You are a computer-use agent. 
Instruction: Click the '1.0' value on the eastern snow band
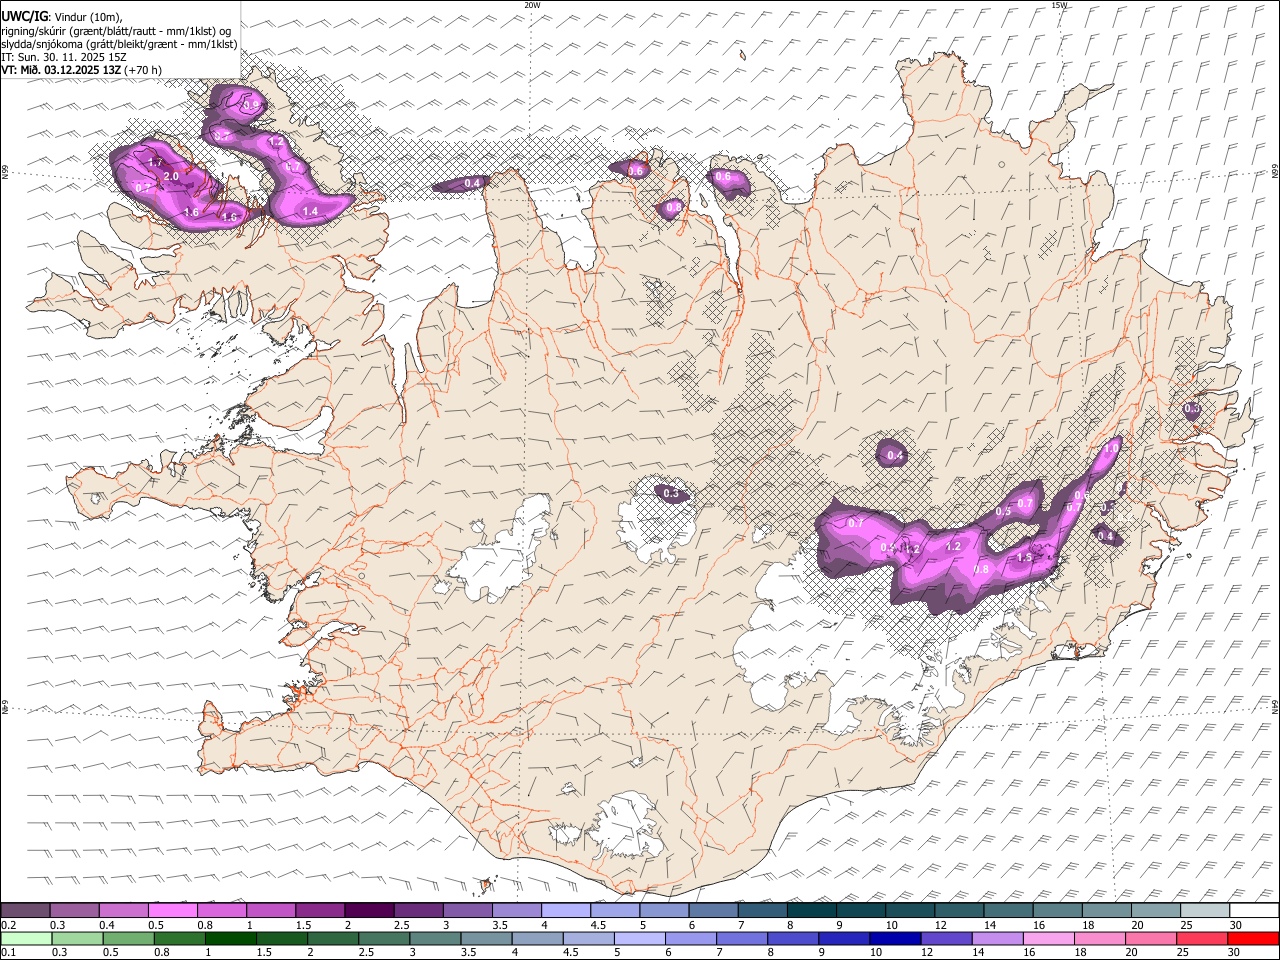(x=1110, y=449)
